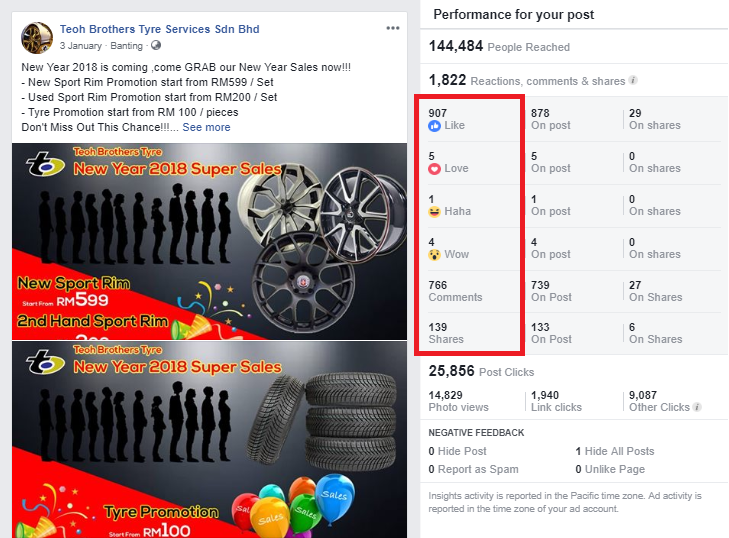
Task: Expand post text with See more
Action: pos(206,128)
